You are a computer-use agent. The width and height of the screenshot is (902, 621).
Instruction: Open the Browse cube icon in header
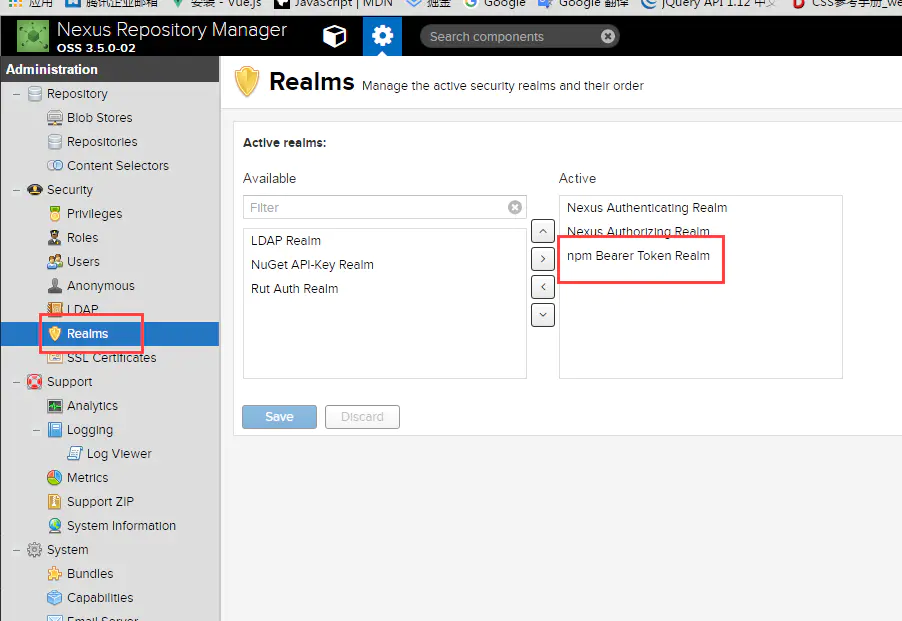pos(334,36)
